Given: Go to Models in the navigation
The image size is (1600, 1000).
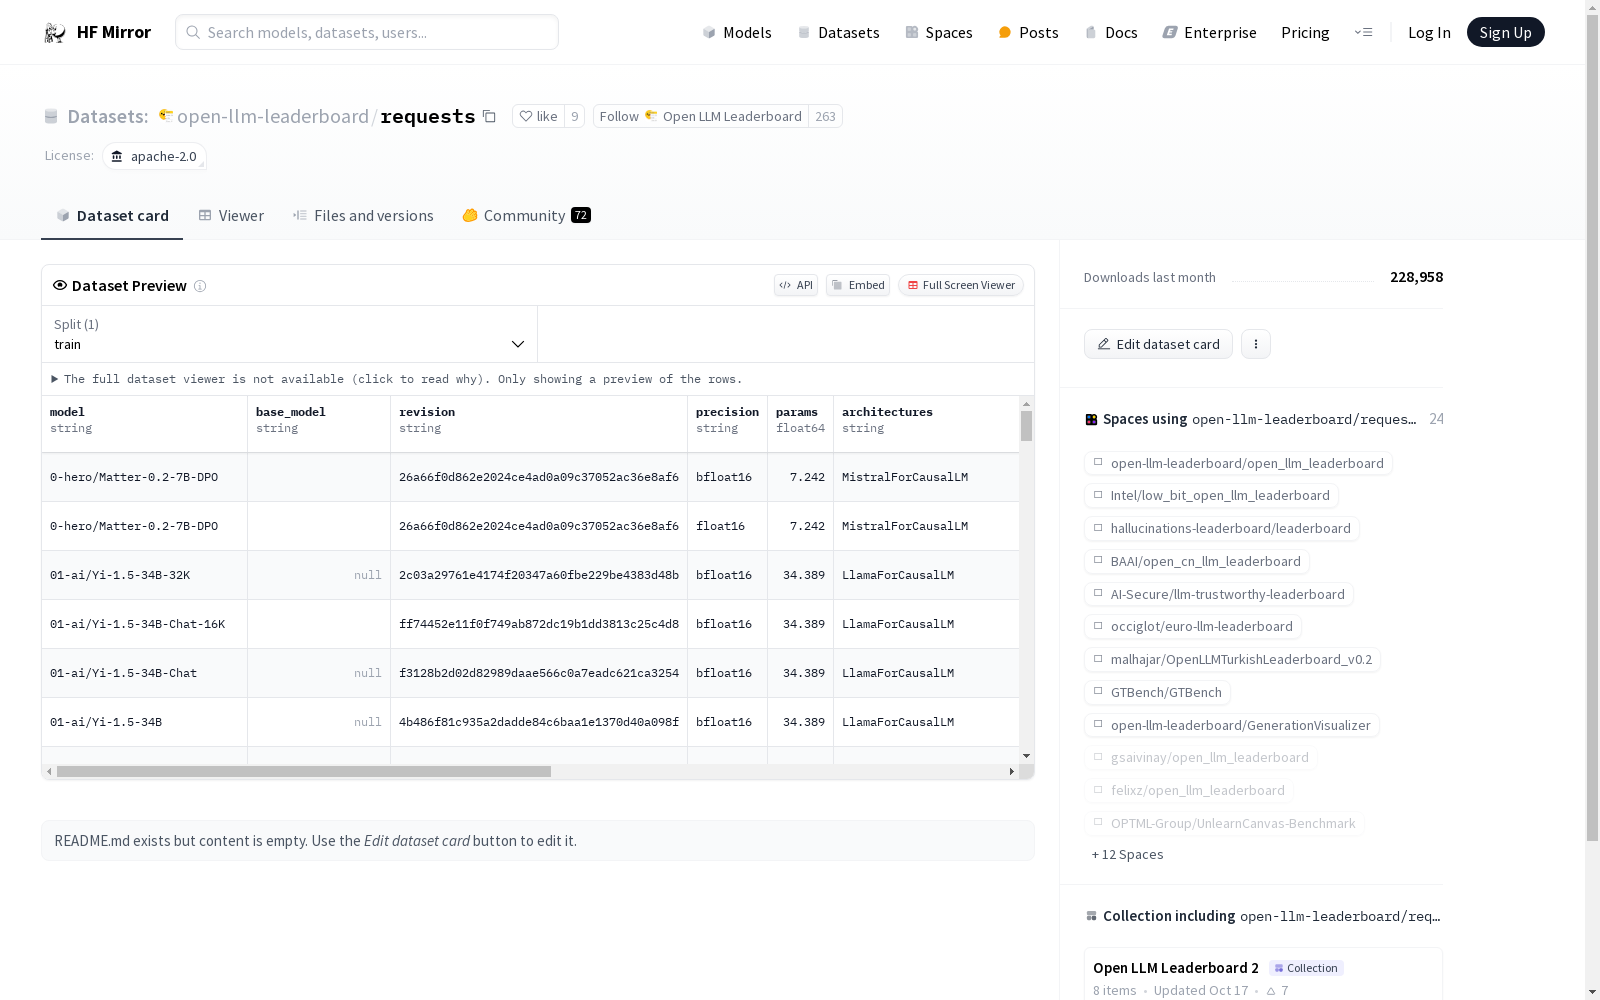Looking at the screenshot, I should pyautogui.click(x=737, y=33).
